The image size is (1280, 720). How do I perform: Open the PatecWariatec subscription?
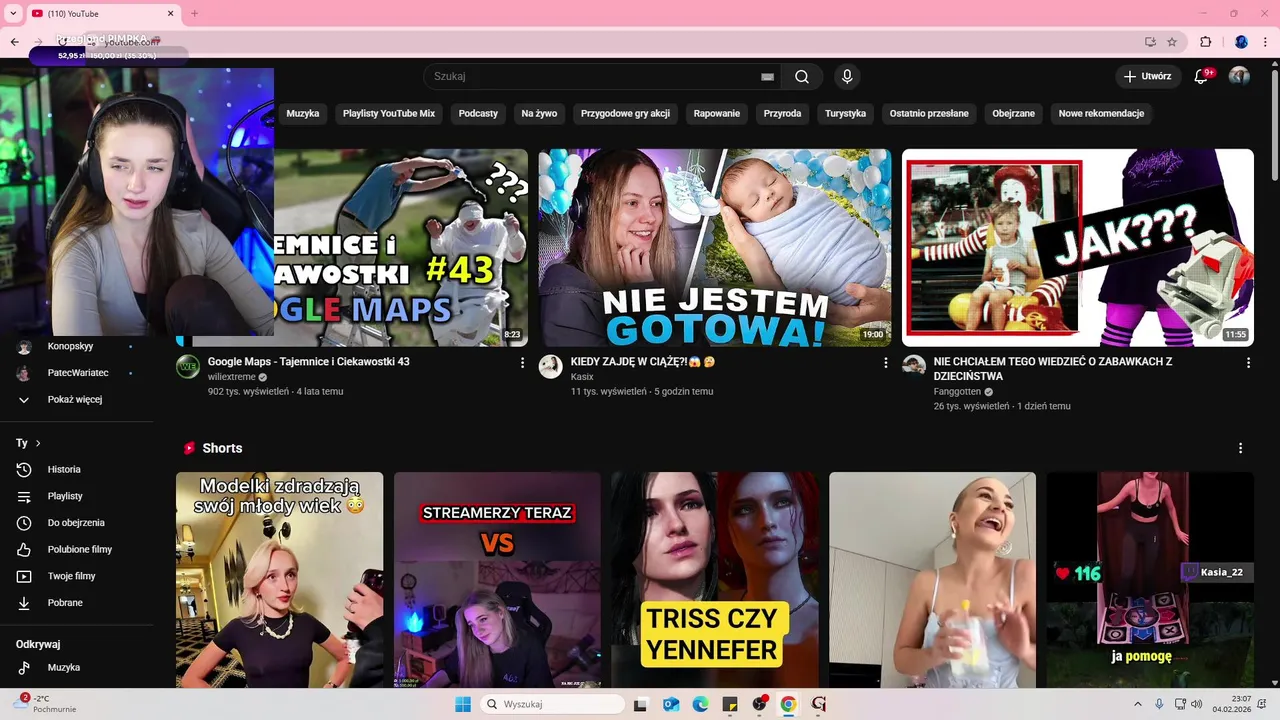[x=76, y=373]
